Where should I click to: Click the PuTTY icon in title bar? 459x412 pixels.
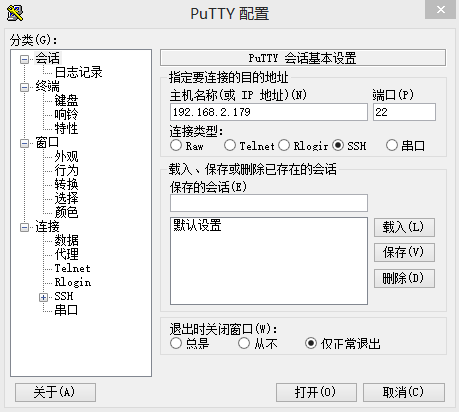click(15, 14)
